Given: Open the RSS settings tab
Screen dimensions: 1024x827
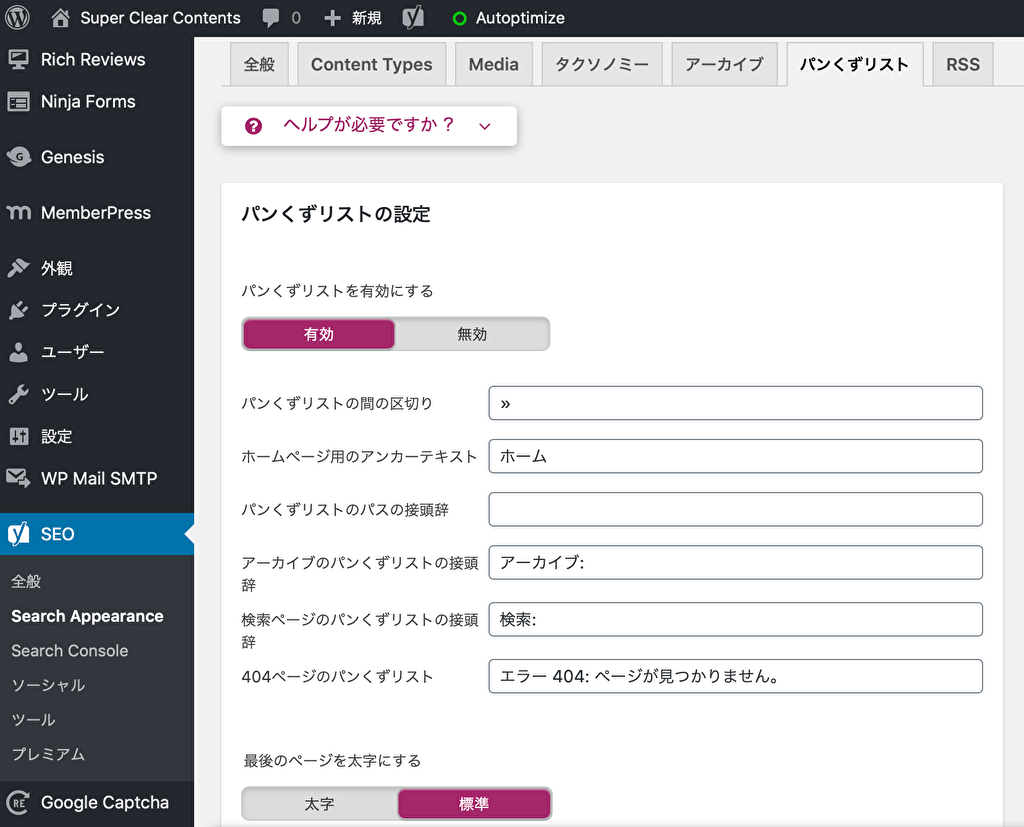Looking at the screenshot, I should (962, 63).
